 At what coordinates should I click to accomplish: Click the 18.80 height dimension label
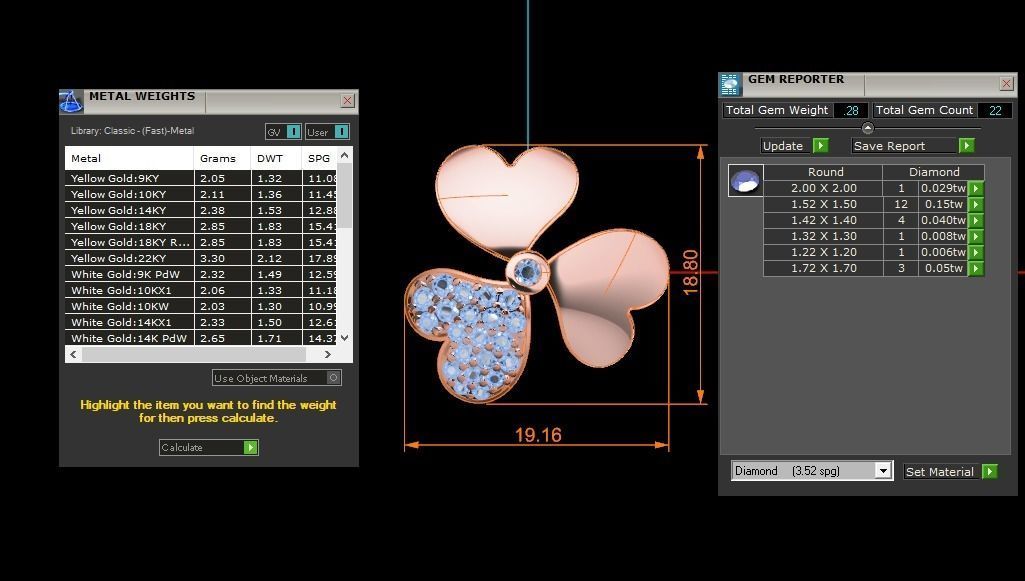(690, 273)
